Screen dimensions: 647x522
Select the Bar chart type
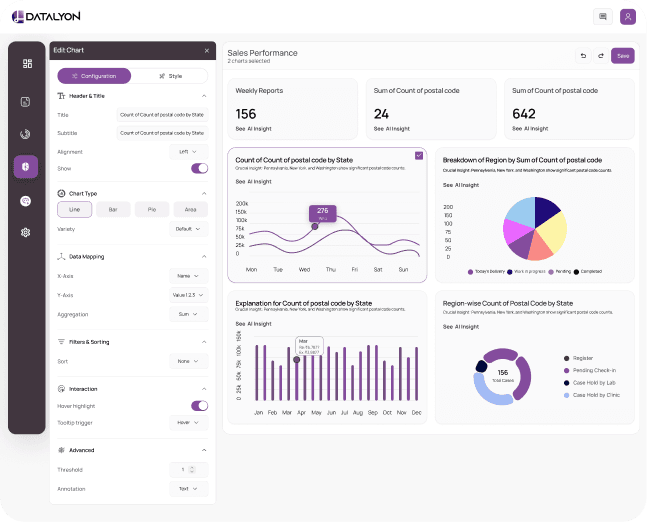click(113, 209)
